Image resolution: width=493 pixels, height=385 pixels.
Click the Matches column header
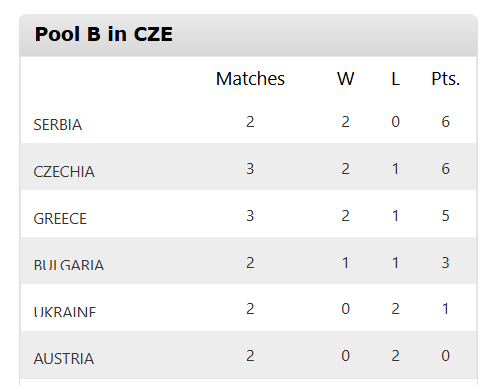click(250, 79)
